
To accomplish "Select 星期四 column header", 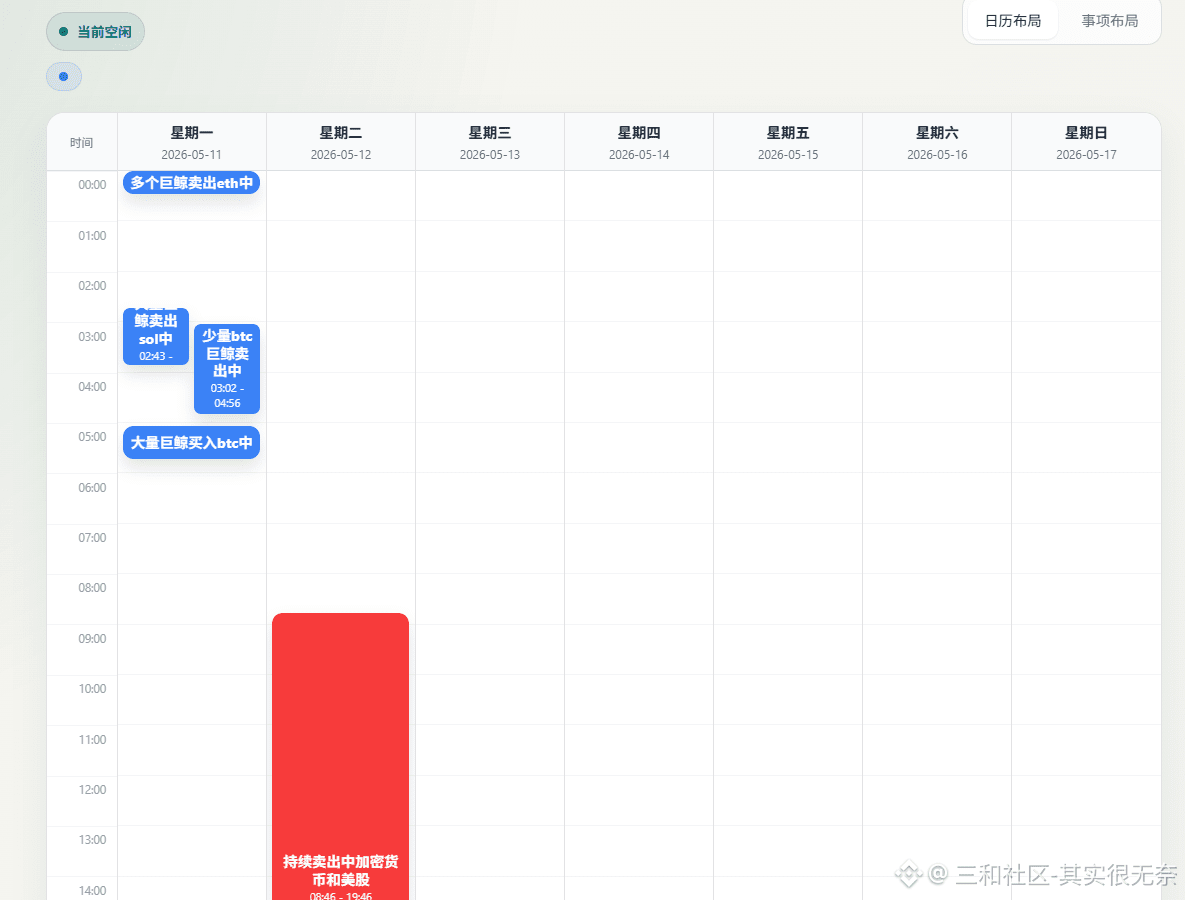I will tap(639, 142).
